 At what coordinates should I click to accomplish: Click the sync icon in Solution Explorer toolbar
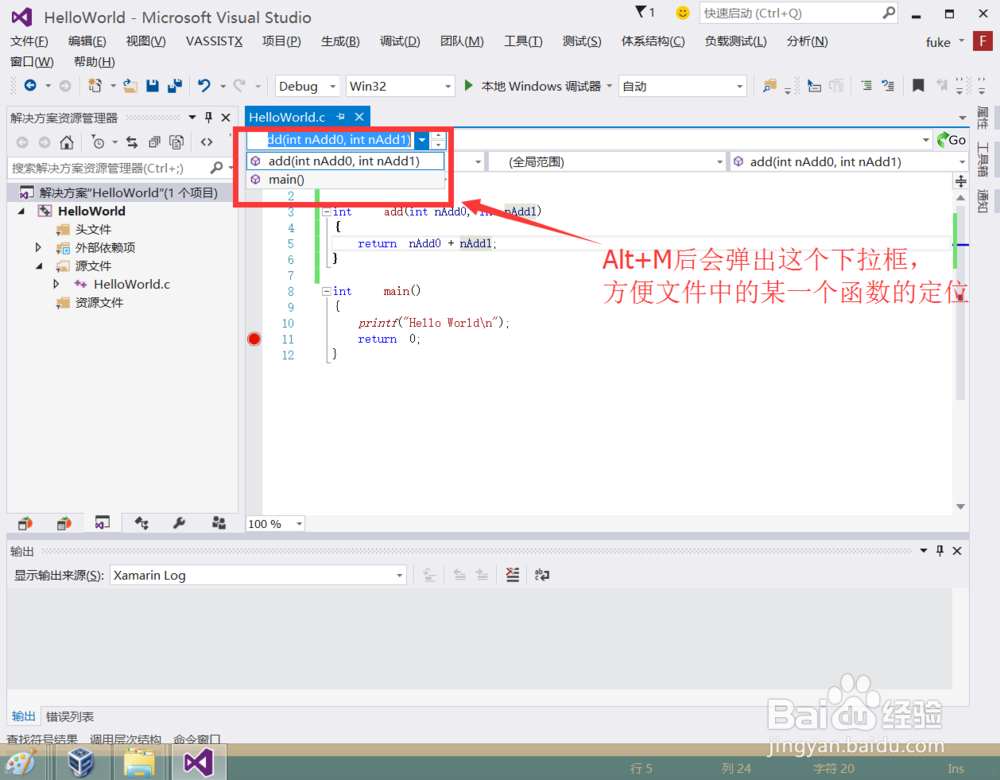click(x=132, y=142)
